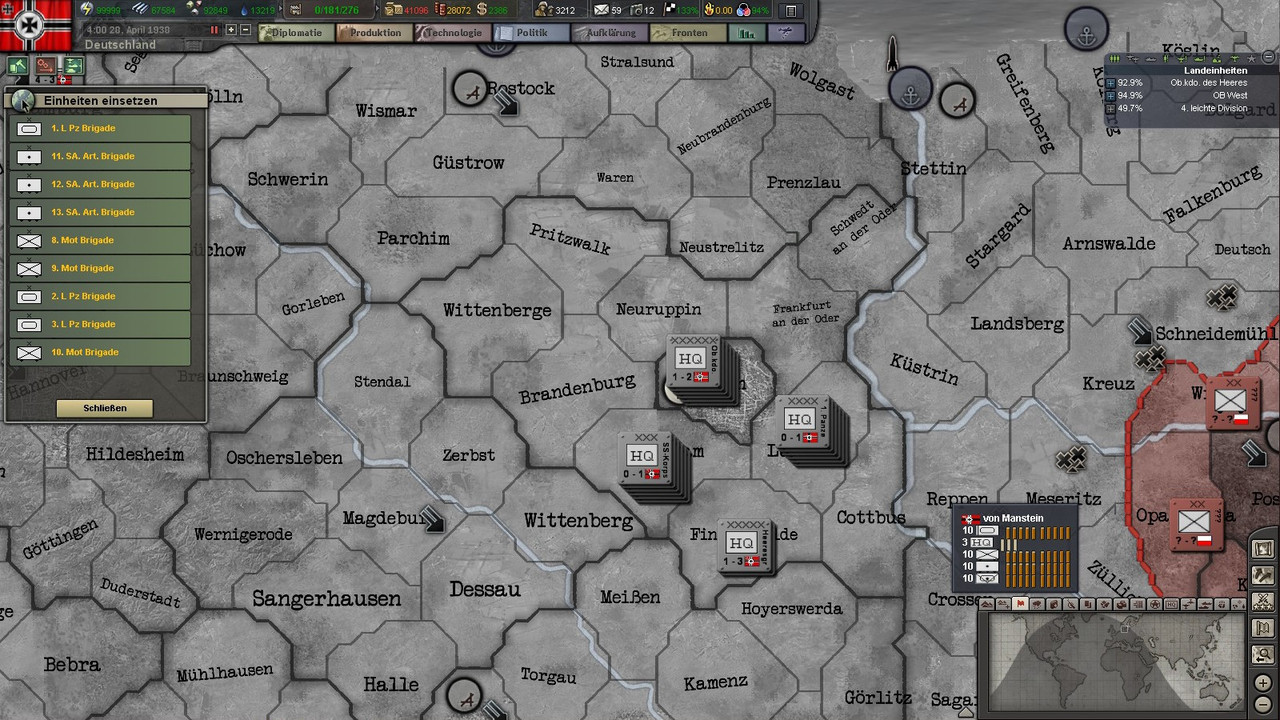
Task: Expand Ob.kdo. des Heeres in unit list
Action: click(1110, 83)
